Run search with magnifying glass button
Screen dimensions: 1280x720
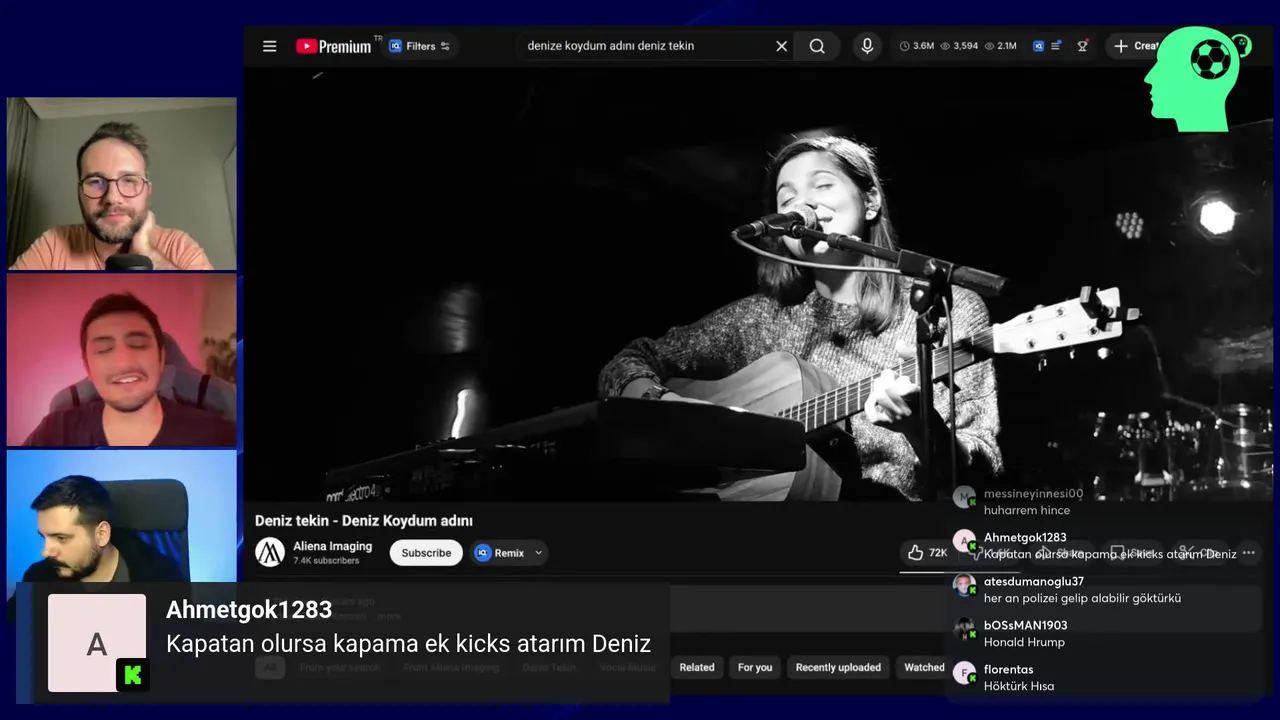817,46
